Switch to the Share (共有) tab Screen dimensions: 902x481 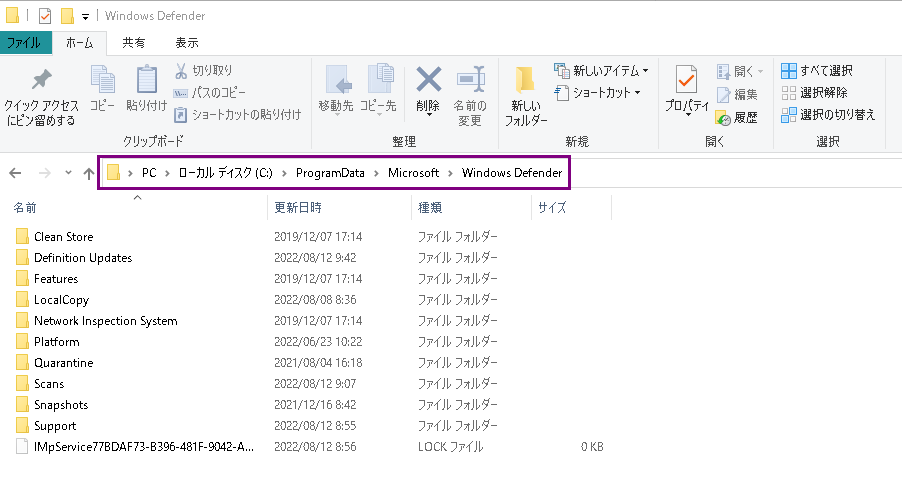point(133,43)
